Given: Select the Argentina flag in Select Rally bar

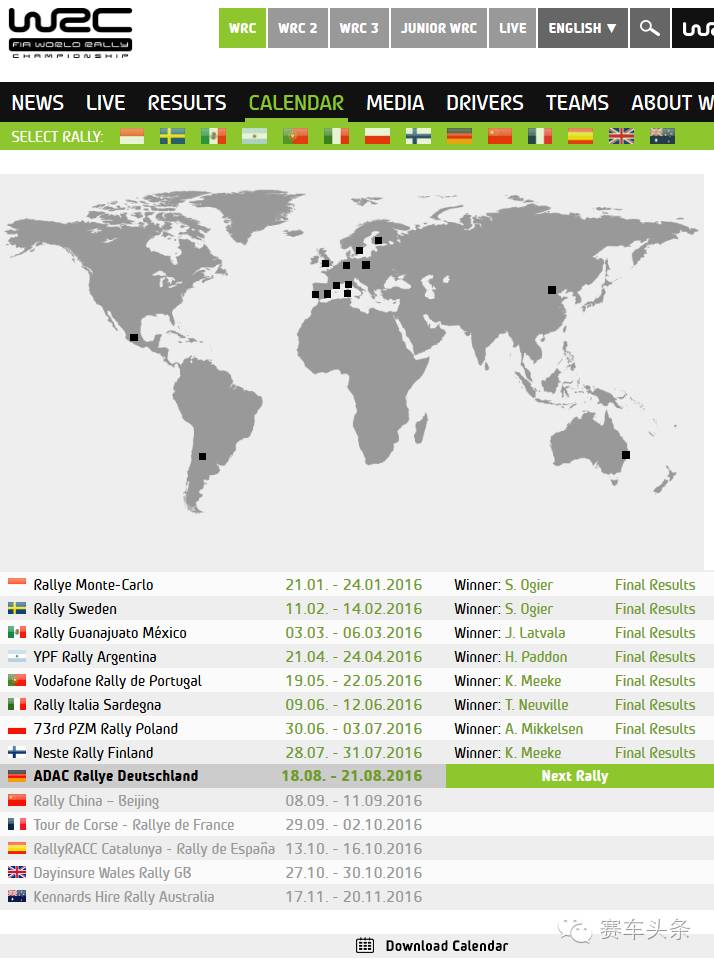Looking at the screenshot, I should click(x=254, y=136).
